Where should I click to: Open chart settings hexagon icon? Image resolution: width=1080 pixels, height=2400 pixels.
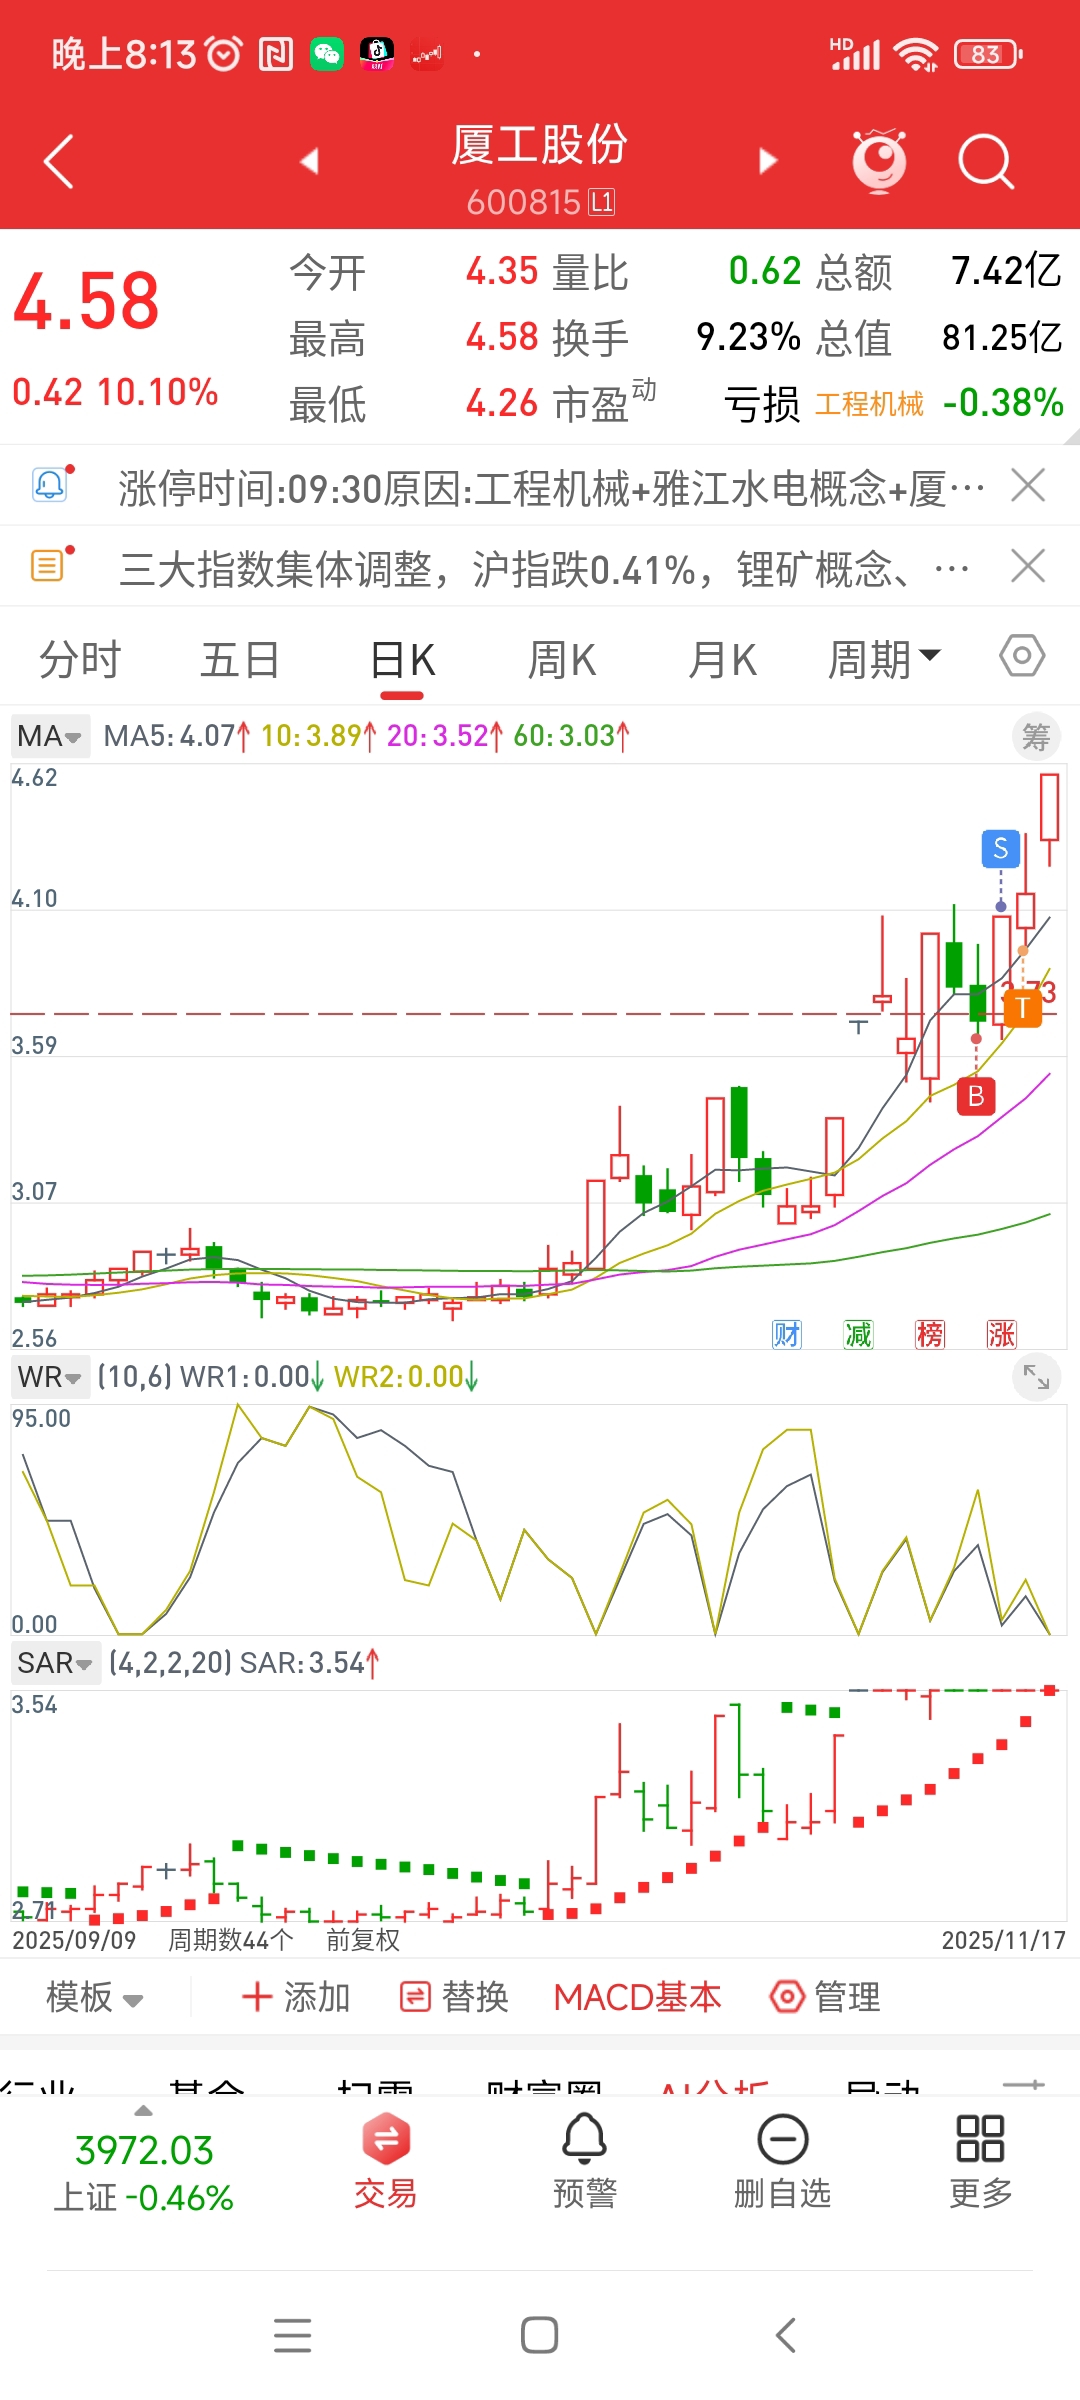tap(1022, 657)
